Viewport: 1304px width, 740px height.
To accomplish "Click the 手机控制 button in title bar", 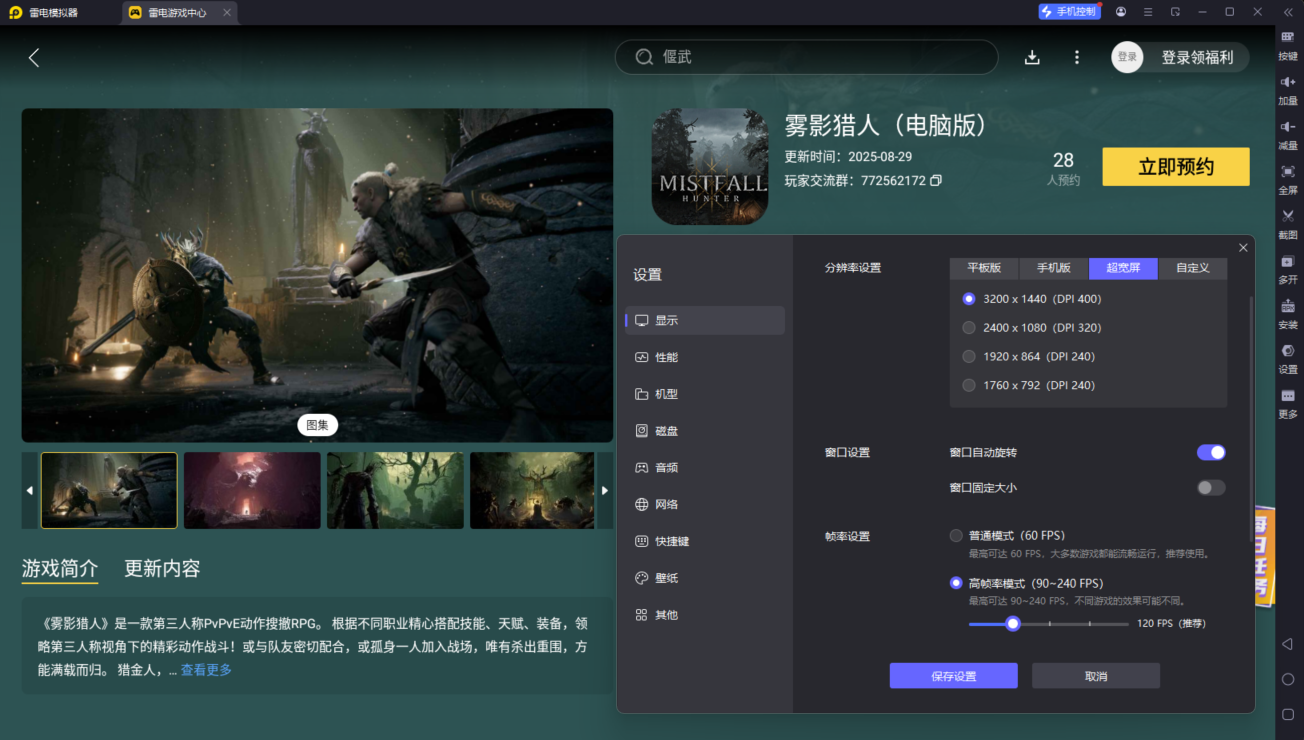I will pos(1070,12).
